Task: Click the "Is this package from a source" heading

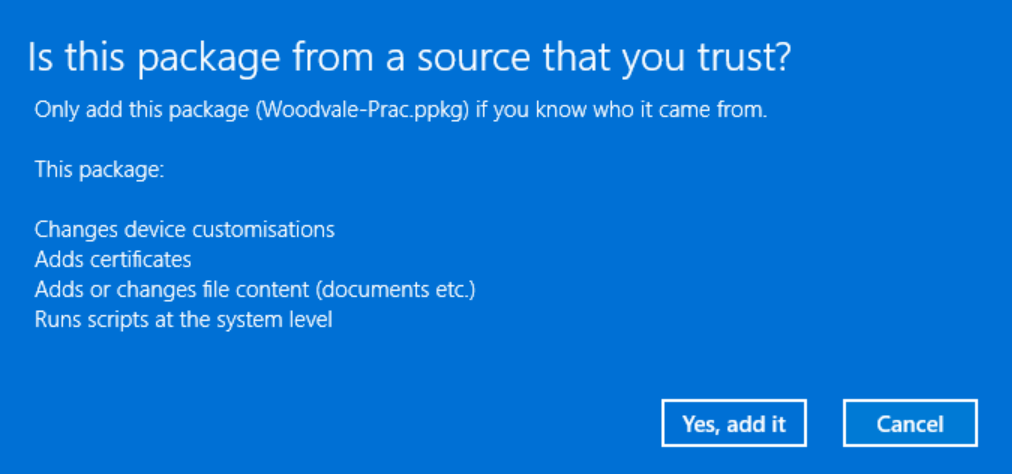Action: (410, 58)
